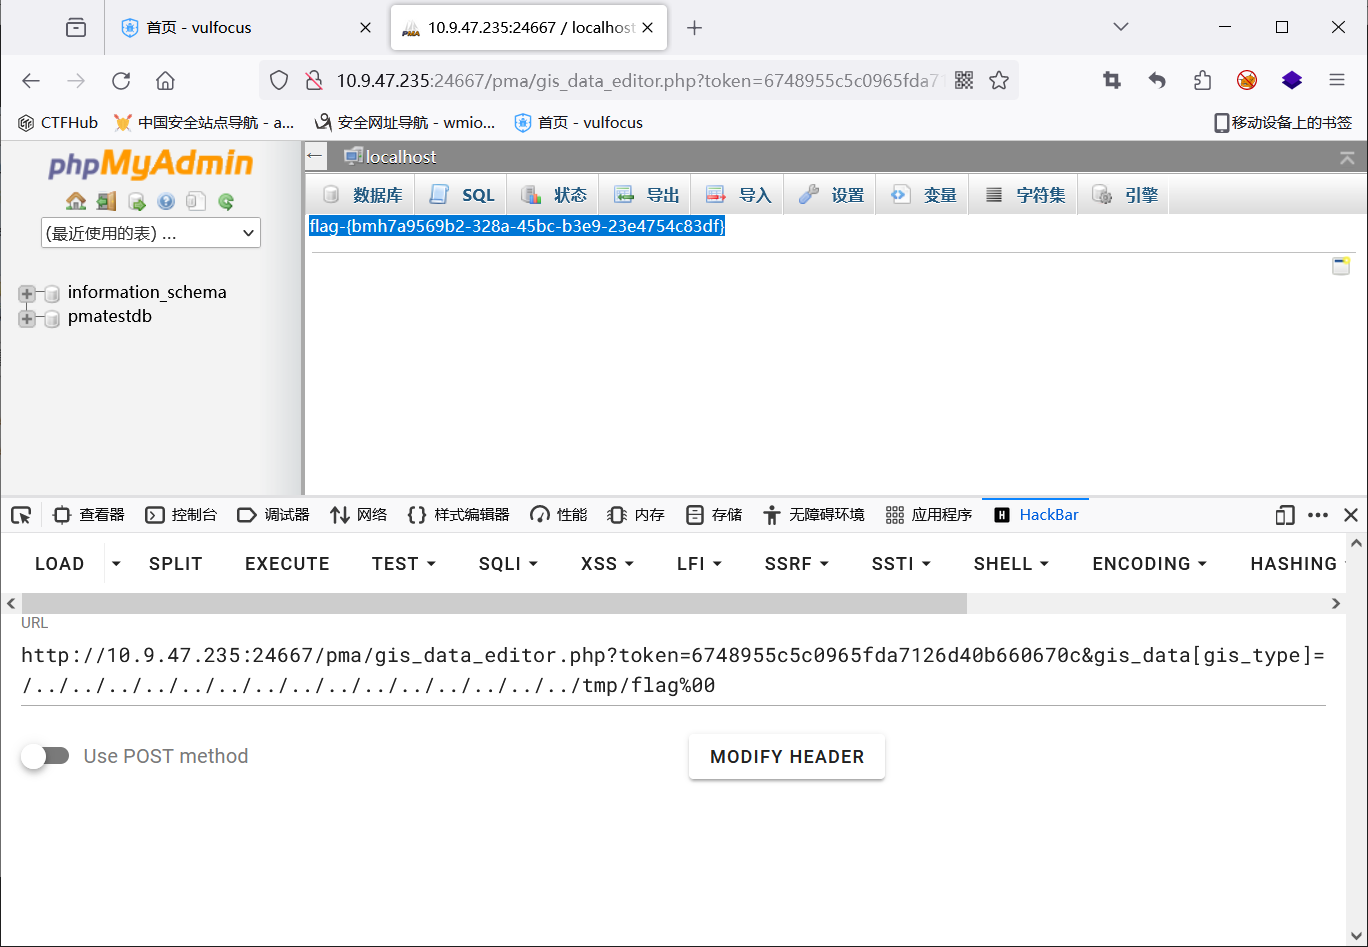The width and height of the screenshot is (1368, 947).
Task: Switch to the 控制台 devtools tab
Action: [182, 514]
